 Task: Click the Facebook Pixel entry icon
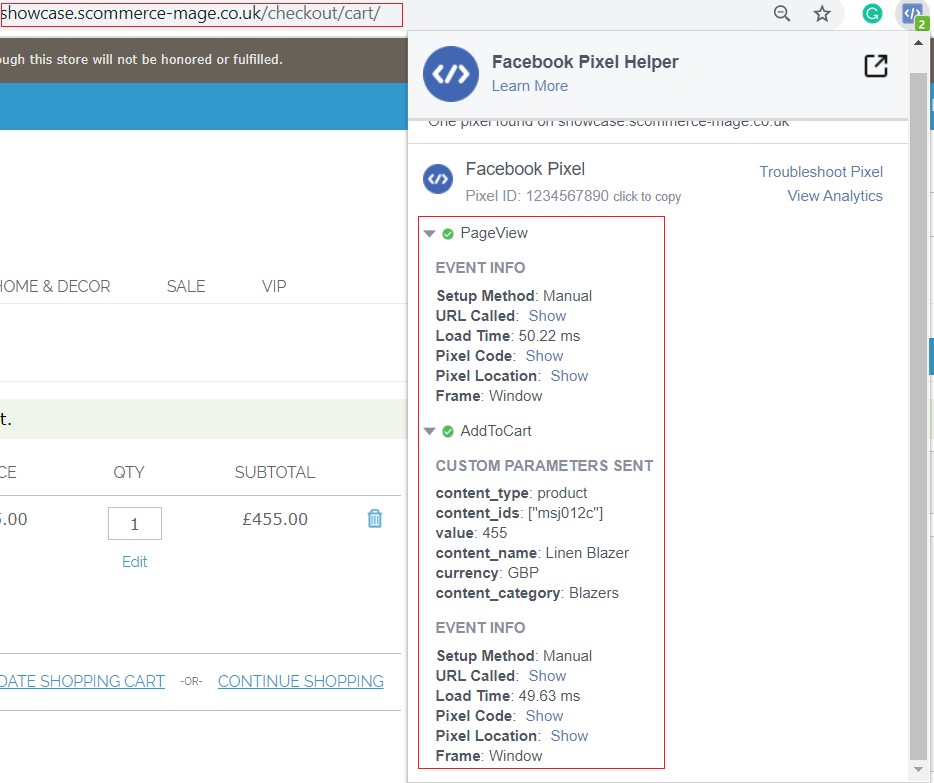(438, 179)
